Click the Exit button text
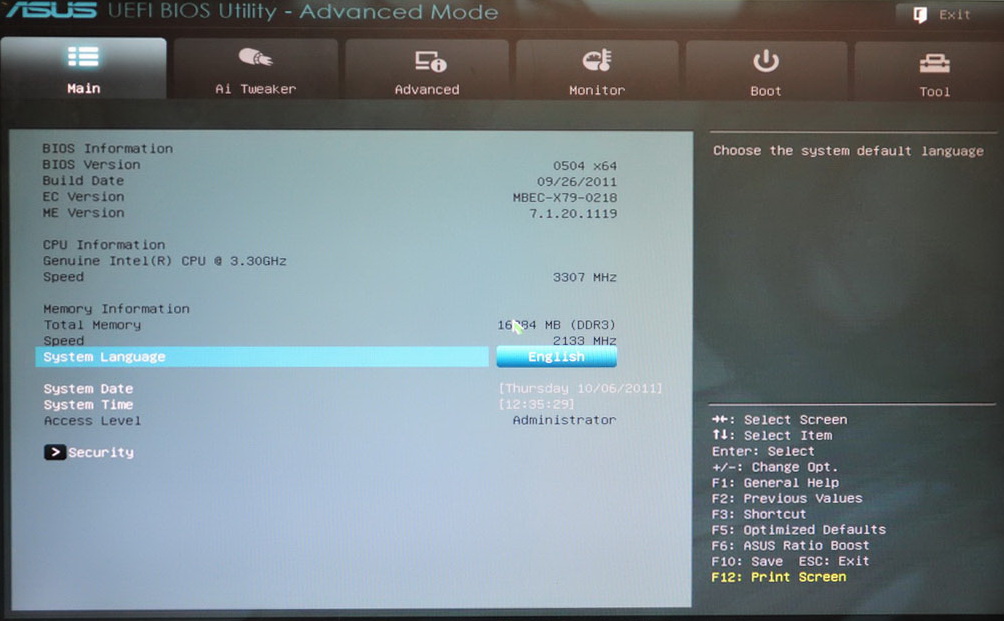This screenshot has height=621, width=1004. (x=955, y=15)
